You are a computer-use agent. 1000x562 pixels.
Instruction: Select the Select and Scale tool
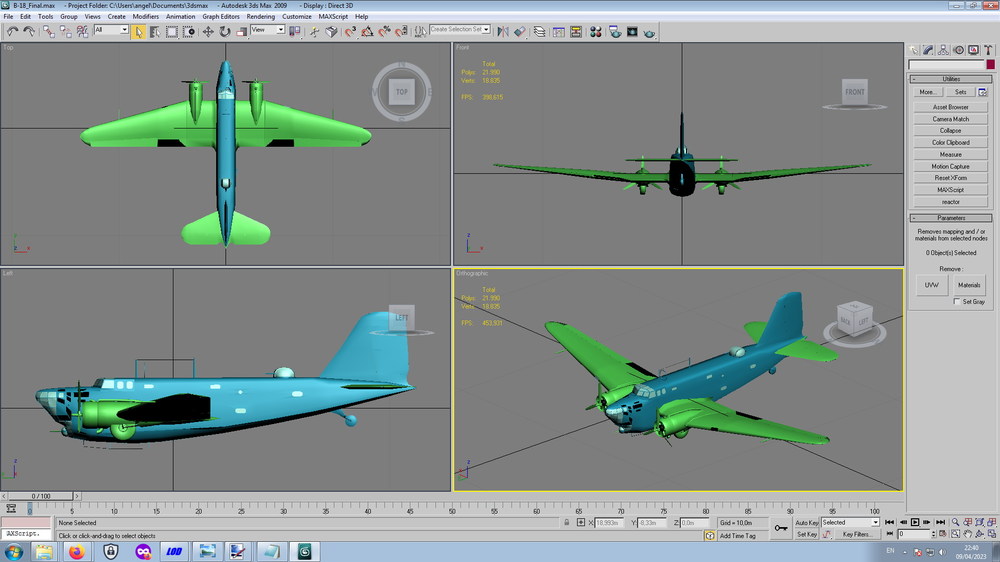tap(242, 31)
